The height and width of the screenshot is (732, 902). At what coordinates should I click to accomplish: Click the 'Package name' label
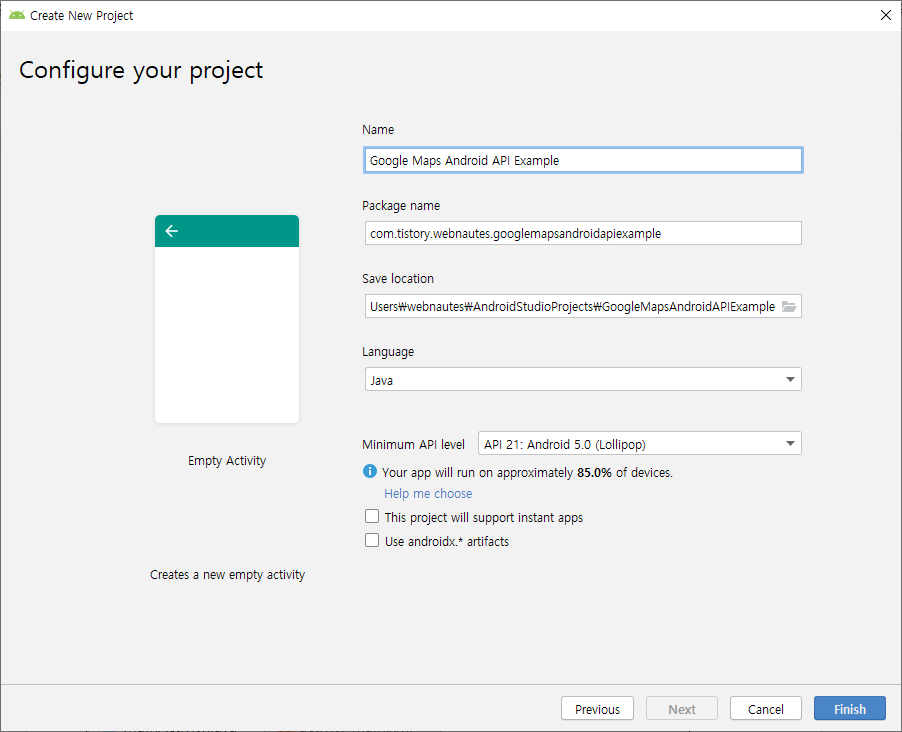(401, 206)
